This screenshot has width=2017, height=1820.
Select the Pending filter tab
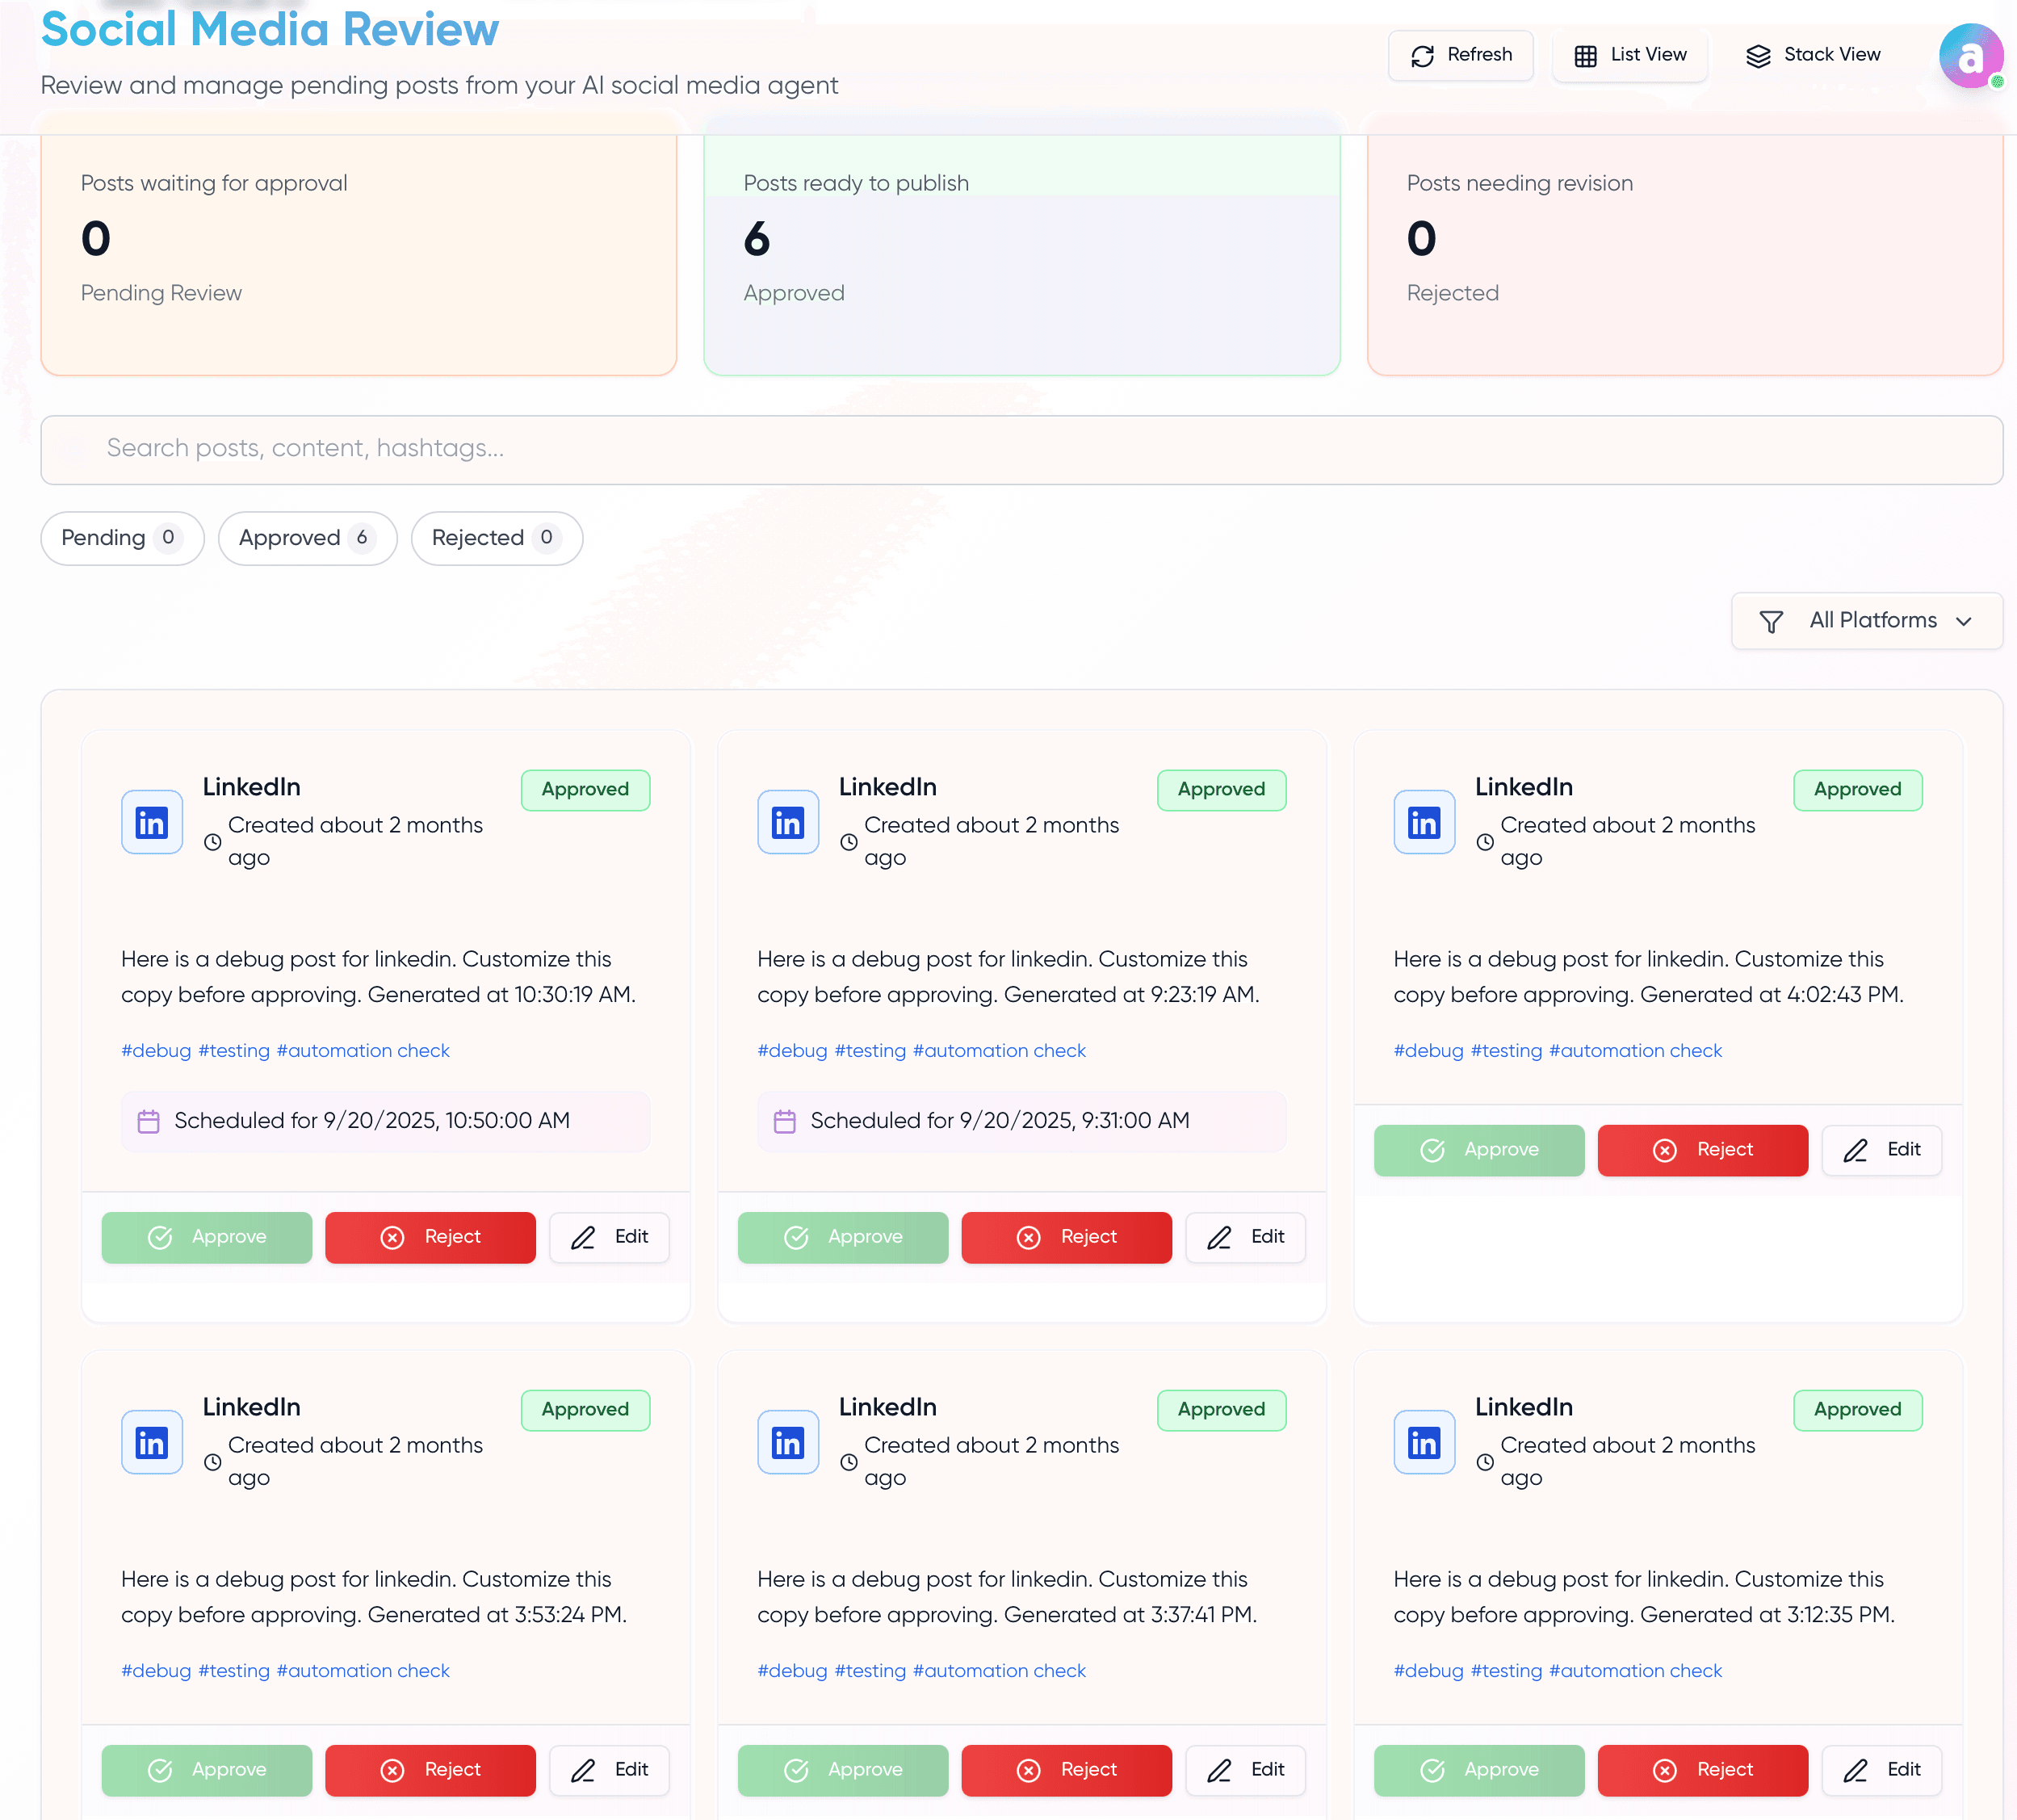coord(121,538)
